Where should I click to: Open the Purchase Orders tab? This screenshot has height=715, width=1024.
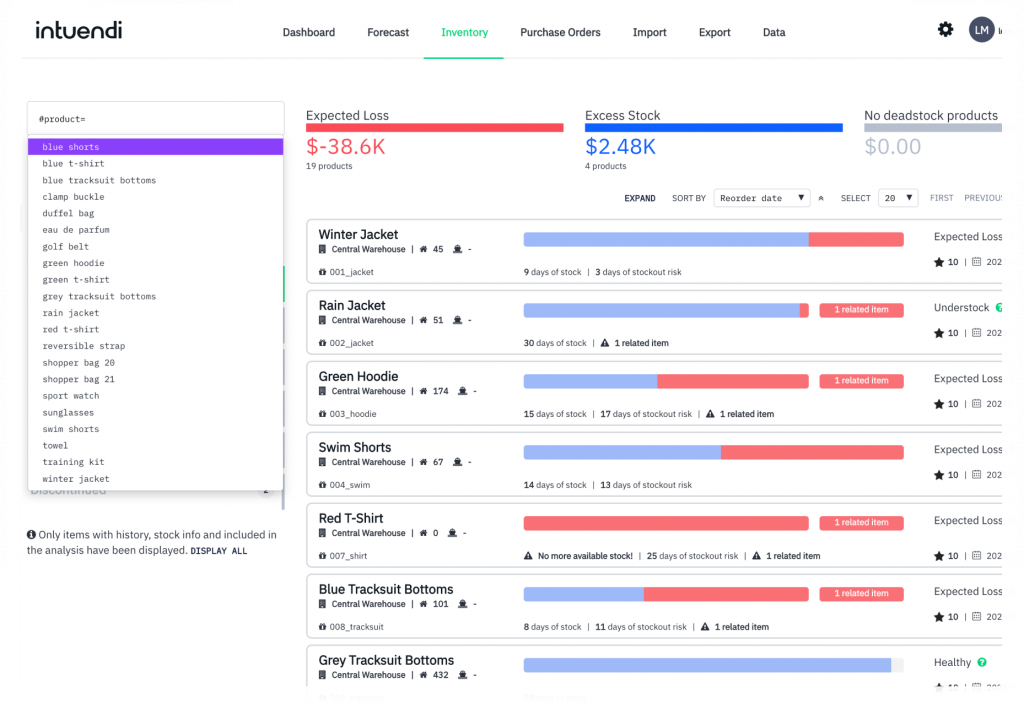560,33
